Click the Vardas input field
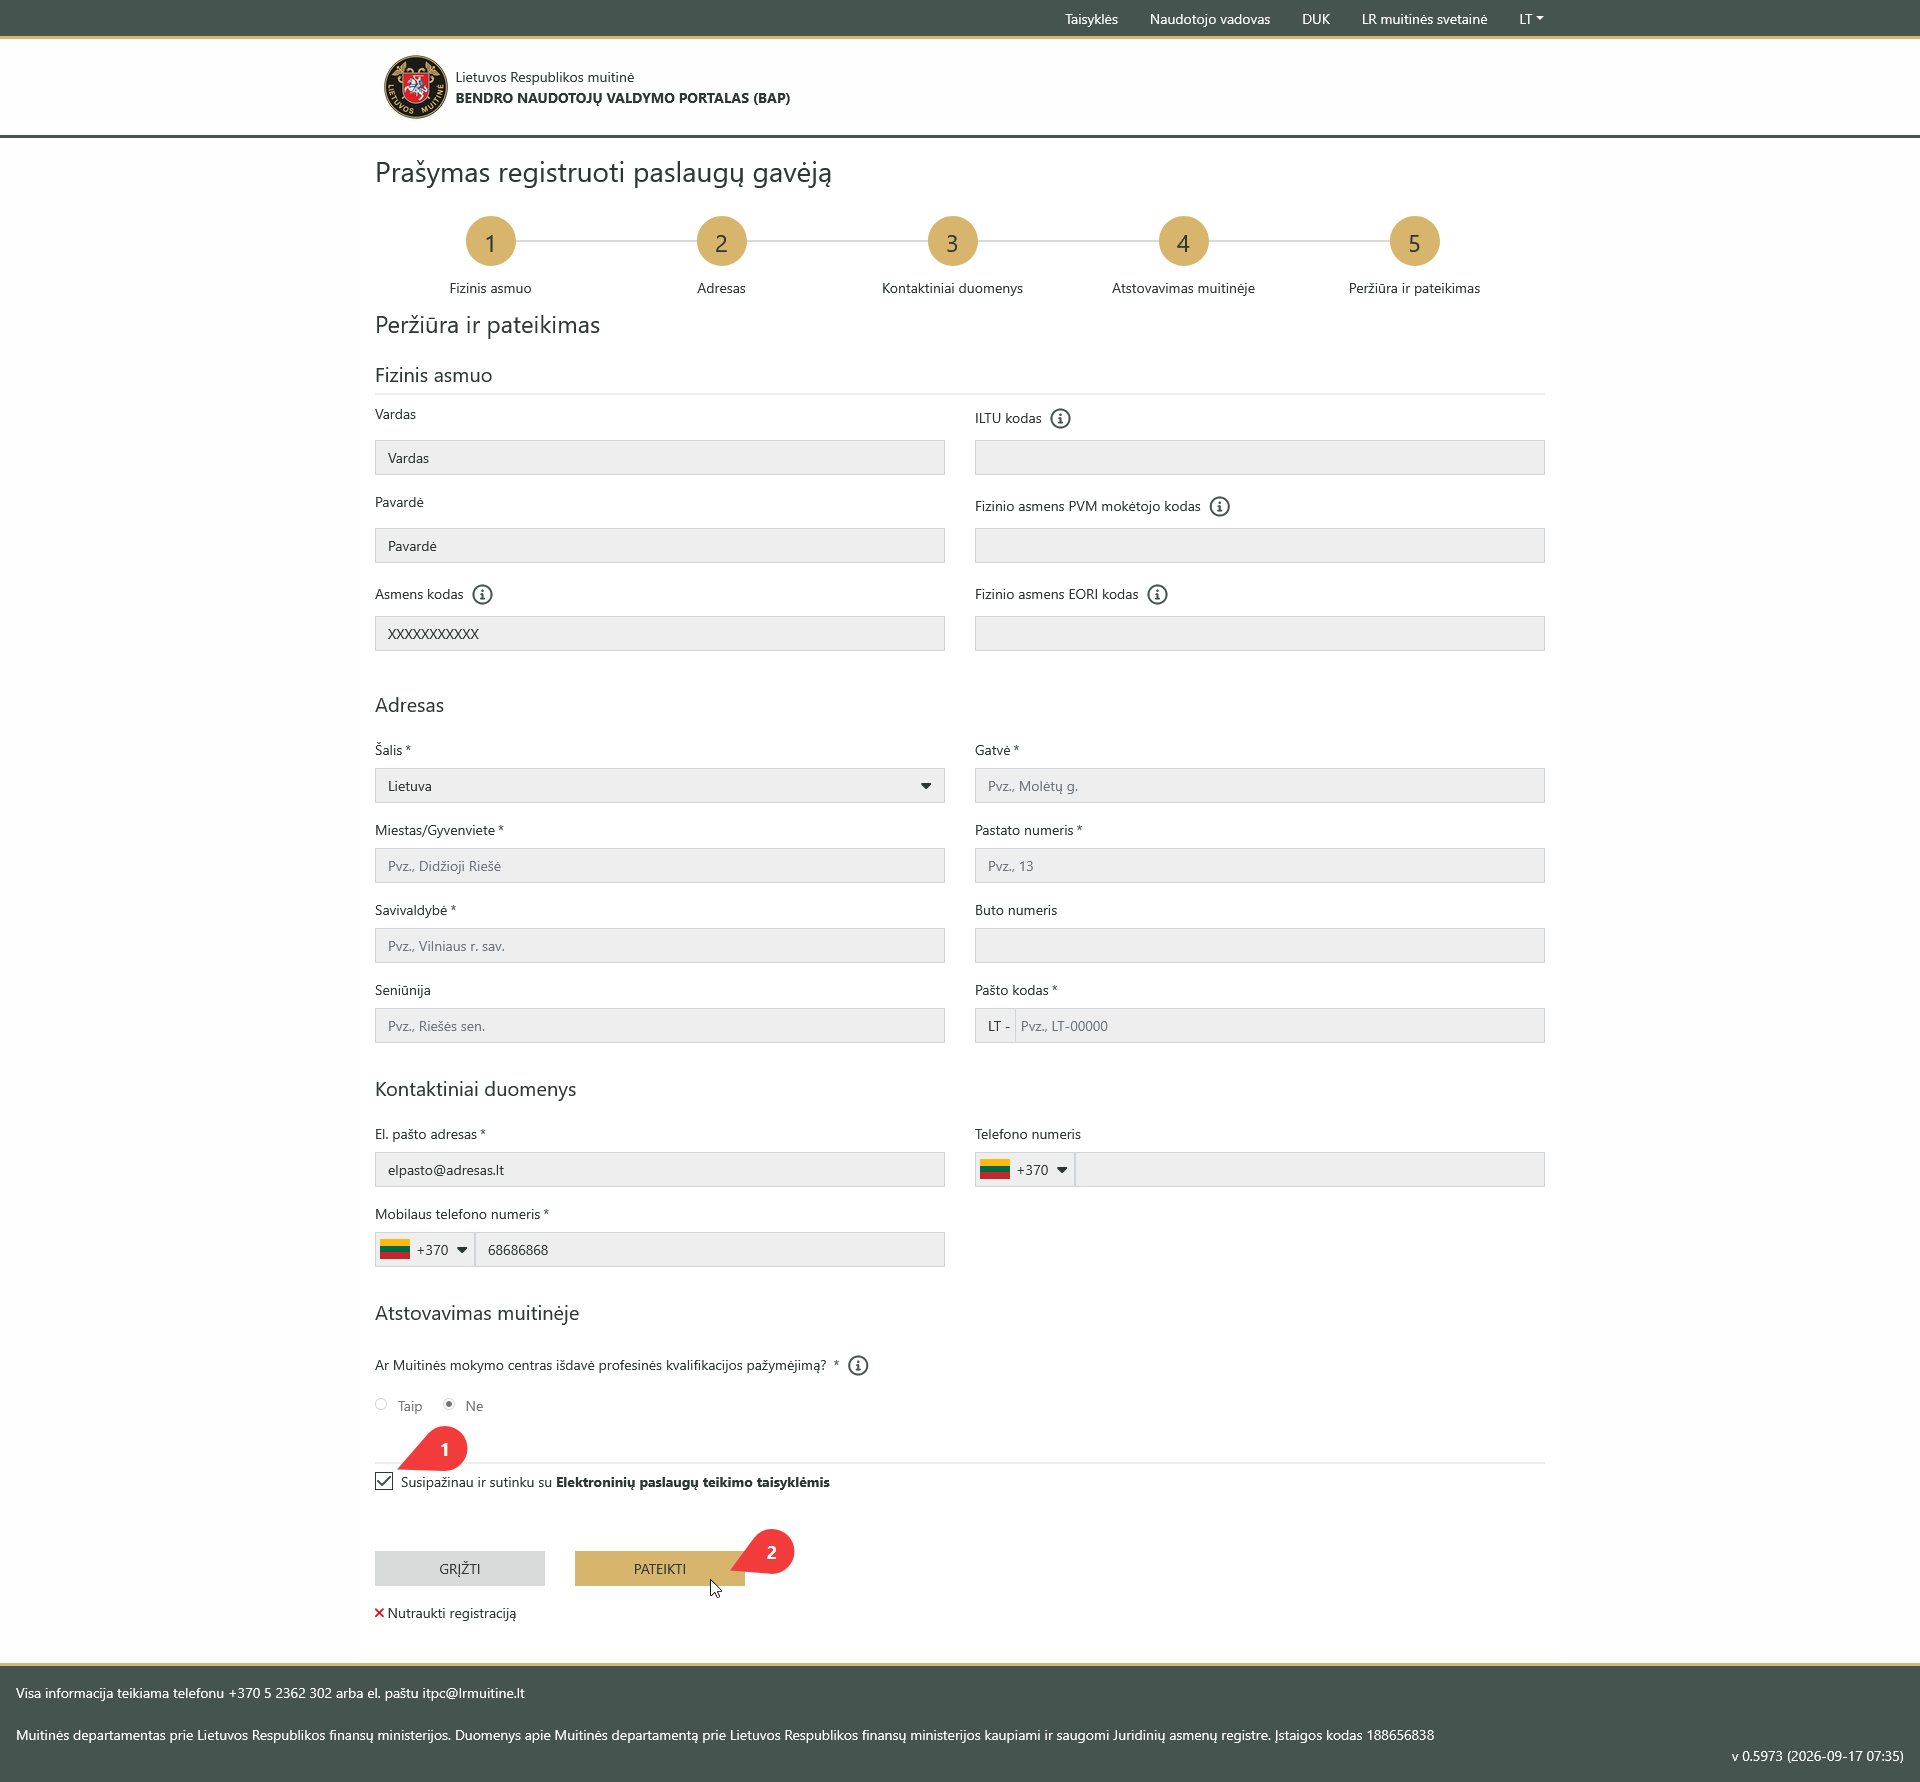Viewport: 1920px width, 1782px height. point(660,458)
